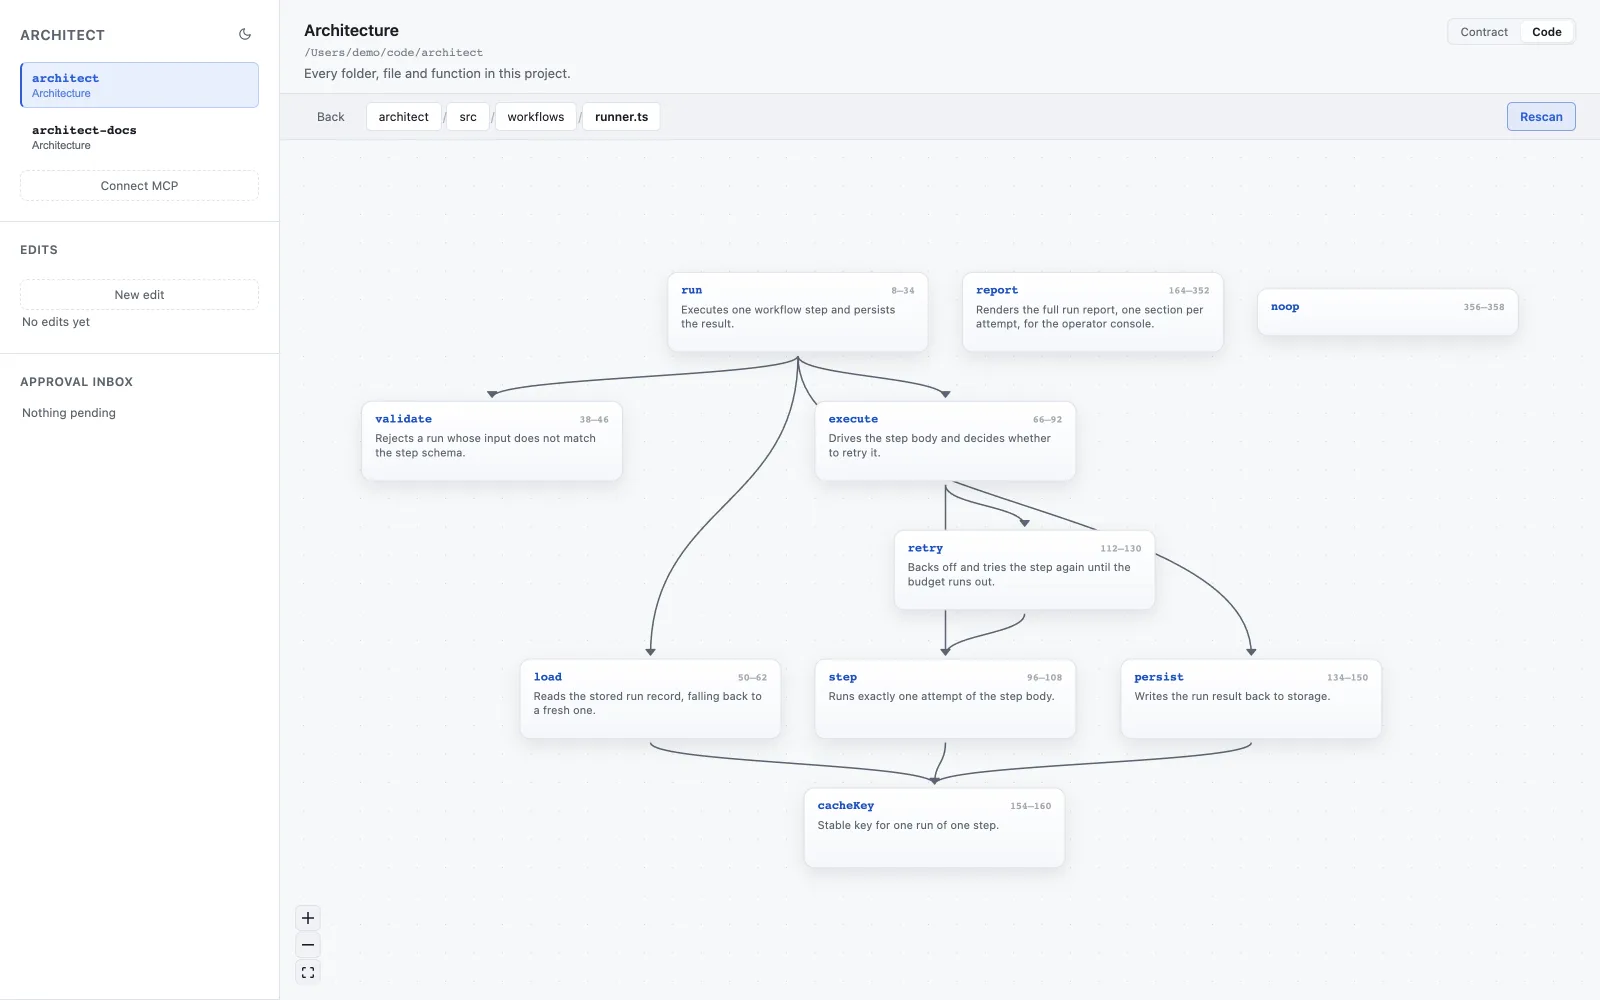Select the validate function node
Screen dimensions: 1600x1000
coord(491,441)
